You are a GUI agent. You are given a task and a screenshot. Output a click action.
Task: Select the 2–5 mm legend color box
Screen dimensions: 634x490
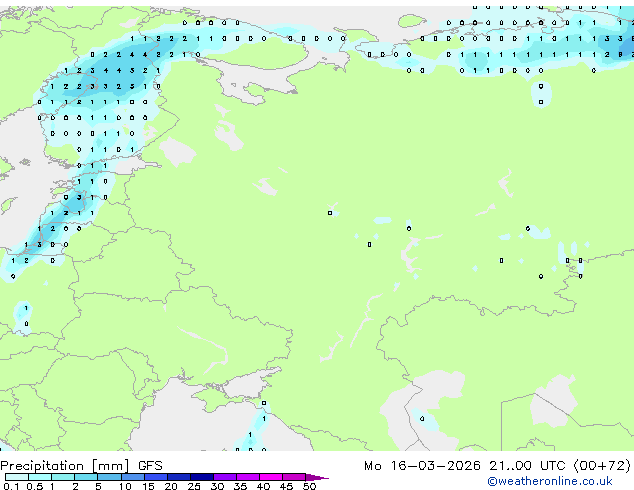pyautogui.click(x=86, y=477)
